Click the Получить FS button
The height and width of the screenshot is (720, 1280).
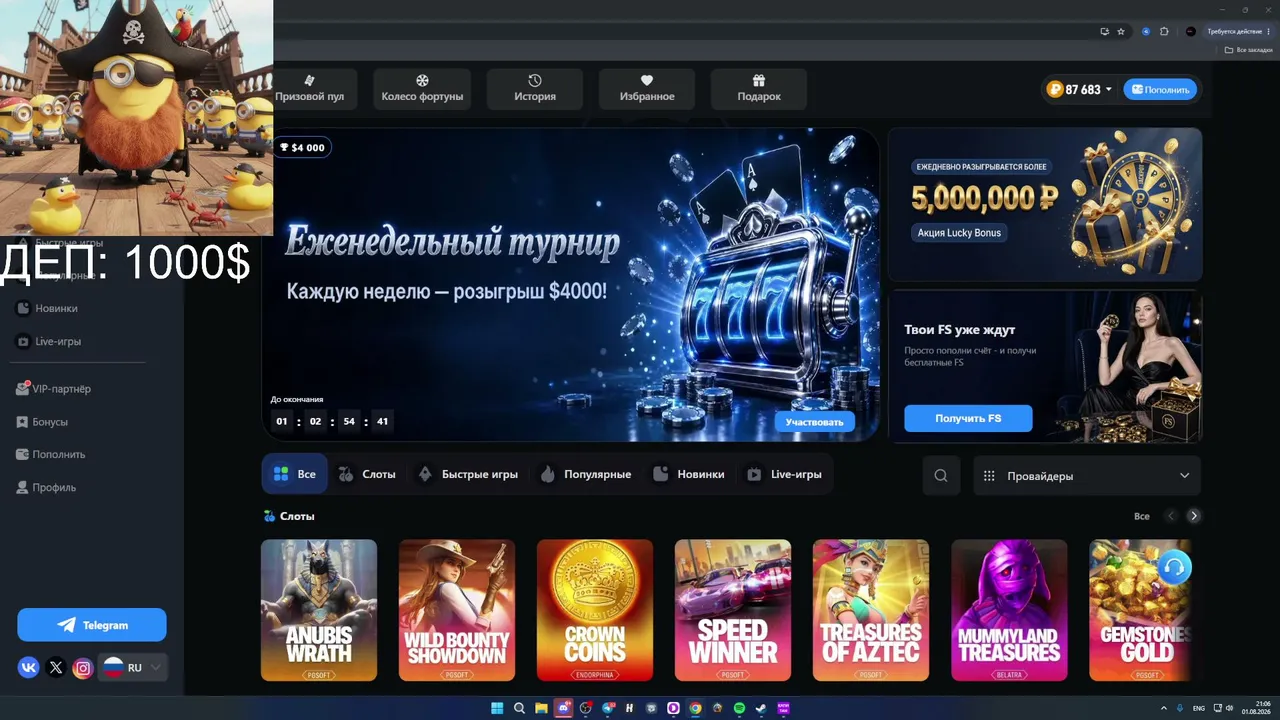click(968, 418)
